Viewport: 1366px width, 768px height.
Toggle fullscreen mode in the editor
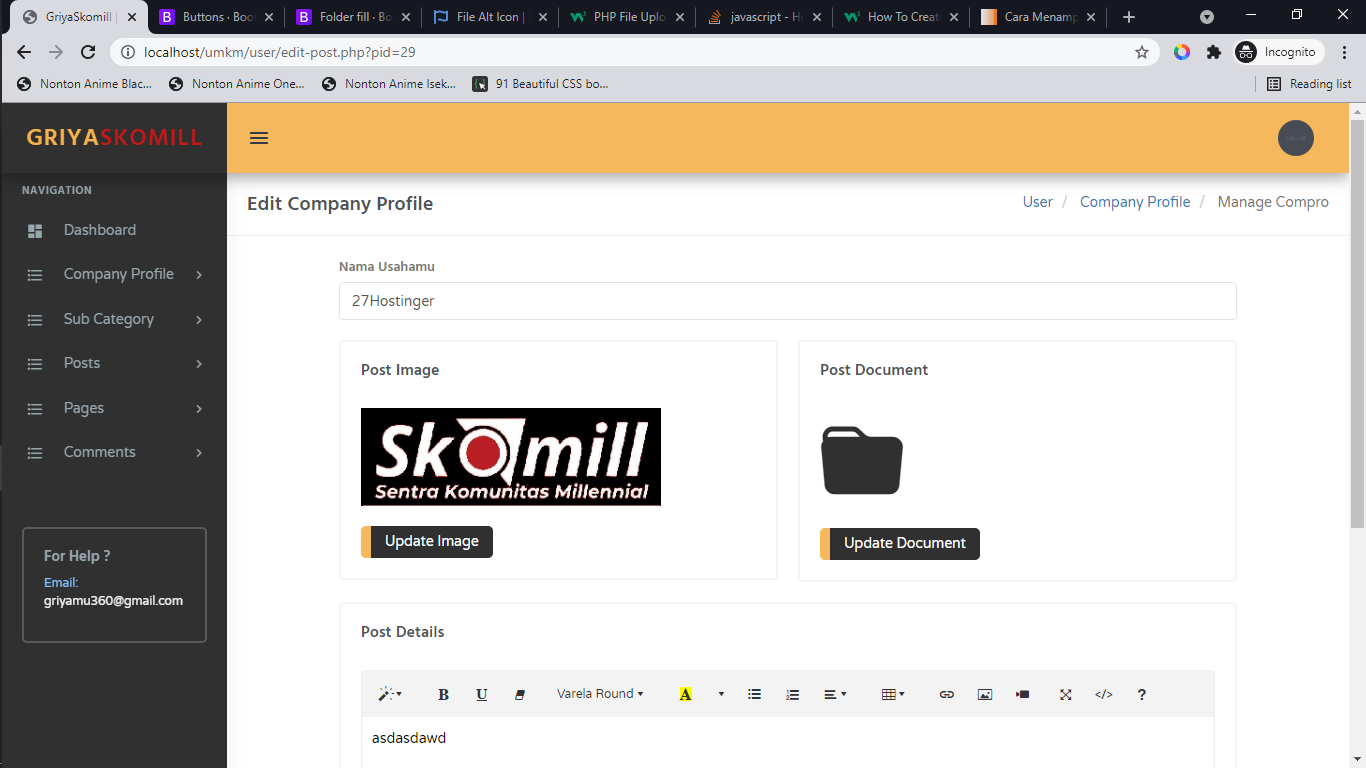point(1065,695)
